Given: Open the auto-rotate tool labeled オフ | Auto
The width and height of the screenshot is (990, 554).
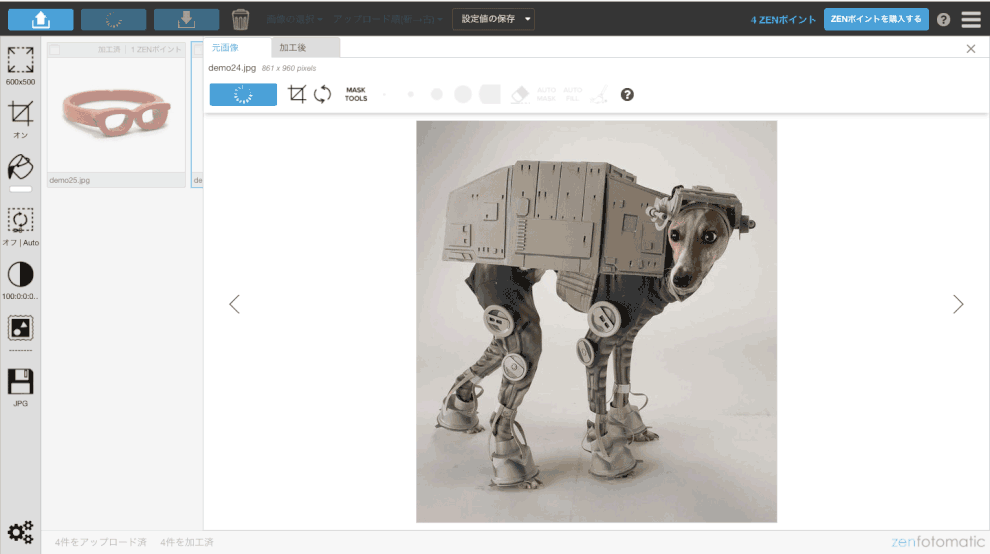Looking at the screenshot, I should pyautogui.click(x=20, y=227).
